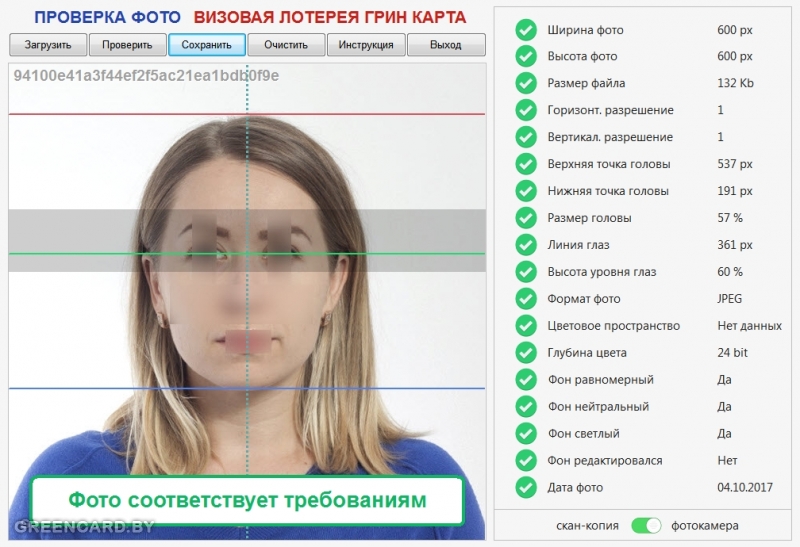
Task: Click the check icon for Размер головы
Action: [x=526, y=218]
